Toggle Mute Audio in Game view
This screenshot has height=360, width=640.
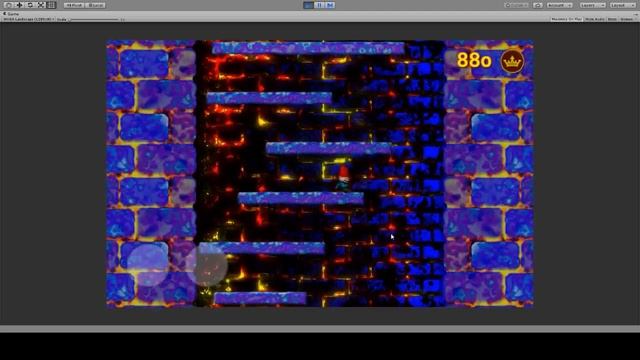595,19
